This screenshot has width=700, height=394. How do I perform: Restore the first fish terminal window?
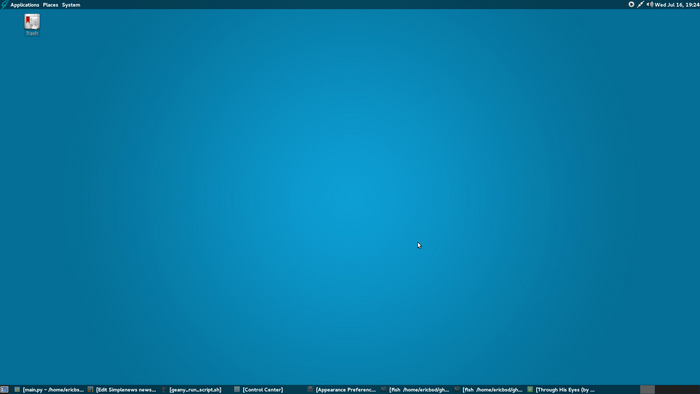415,390
